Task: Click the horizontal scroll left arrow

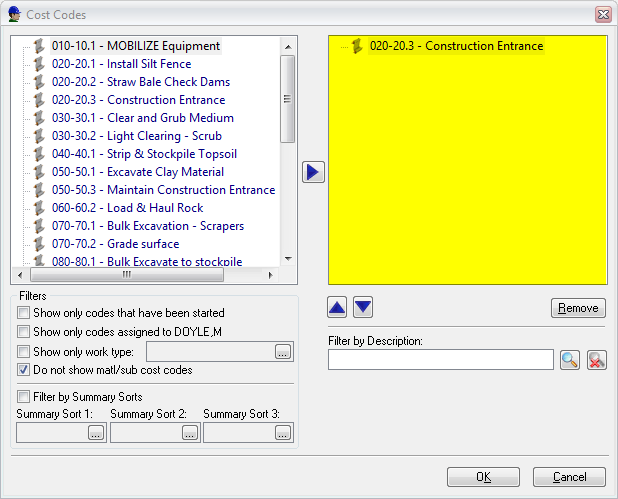Action: pos(20,275)
